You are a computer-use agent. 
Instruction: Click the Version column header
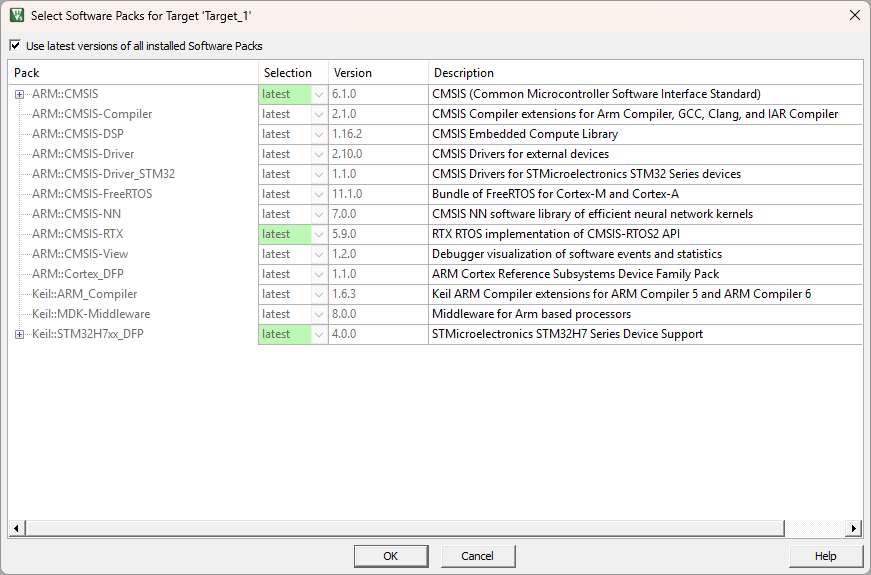tap(378, 73)
